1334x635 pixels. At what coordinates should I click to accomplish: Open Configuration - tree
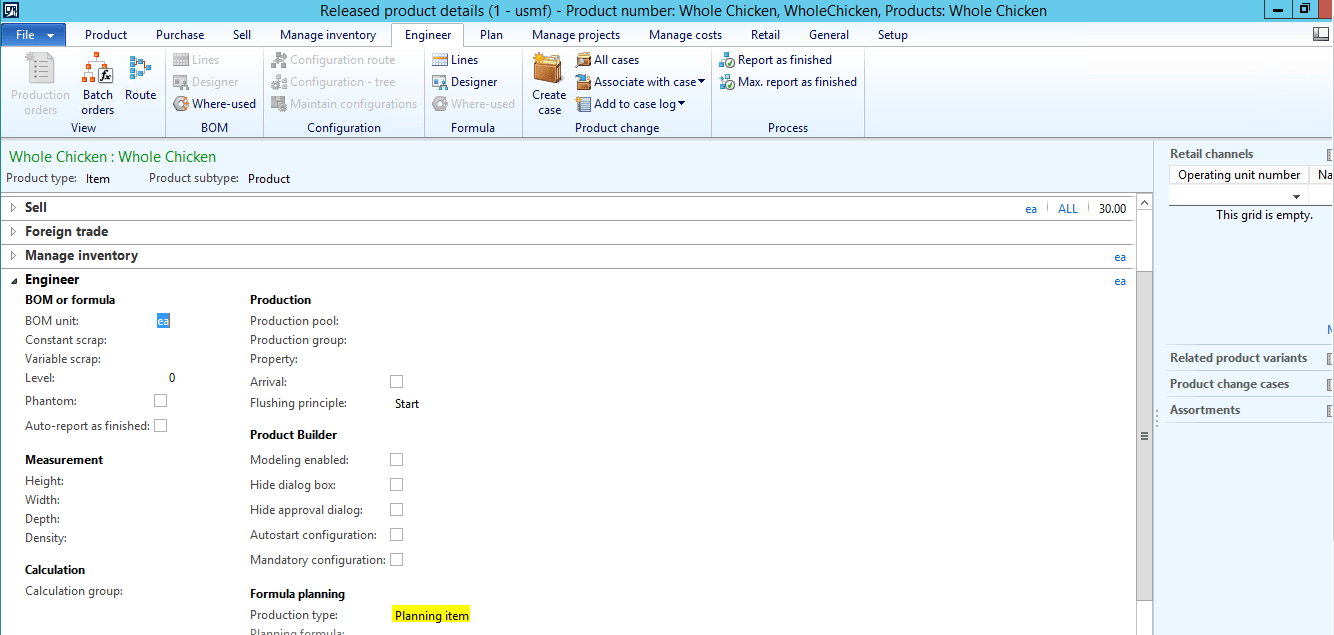pos(333,82)
